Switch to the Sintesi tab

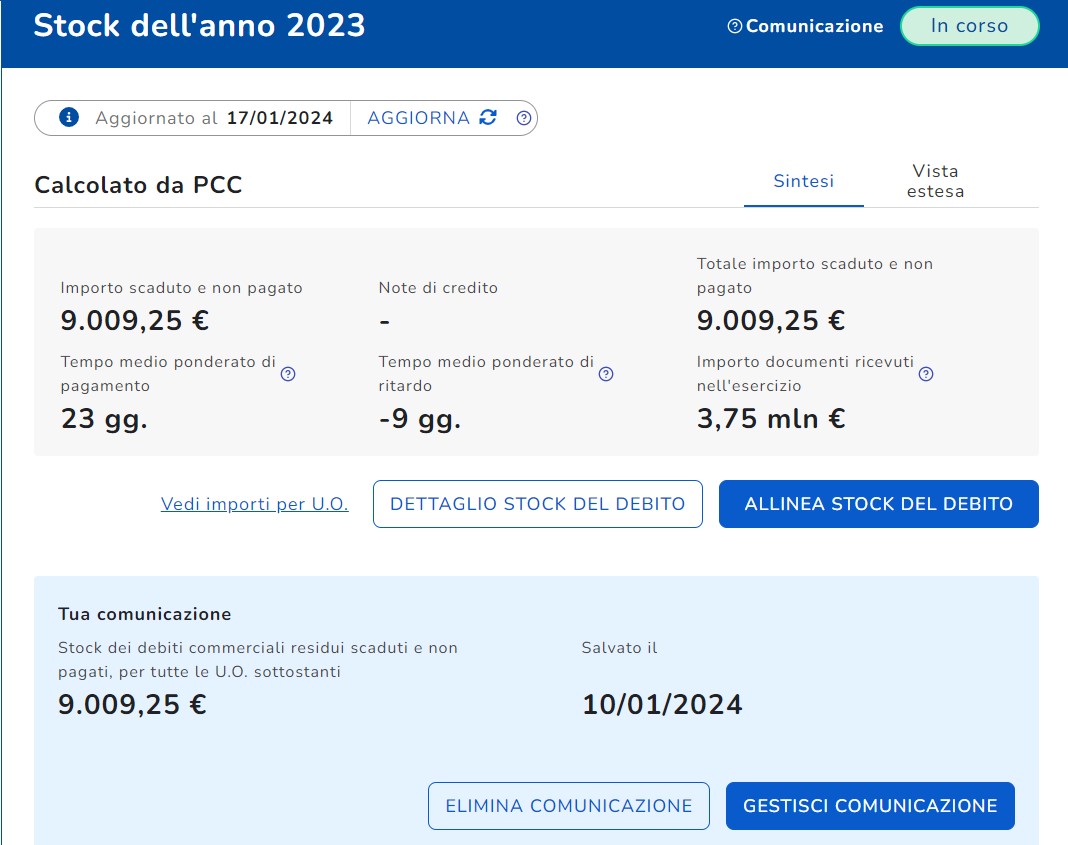[x=803, y=181]
